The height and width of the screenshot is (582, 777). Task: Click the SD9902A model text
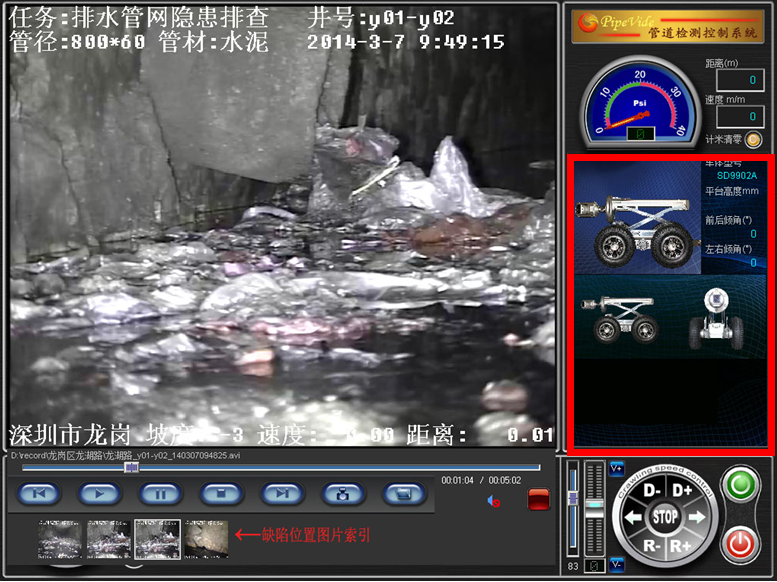point(737,175)
